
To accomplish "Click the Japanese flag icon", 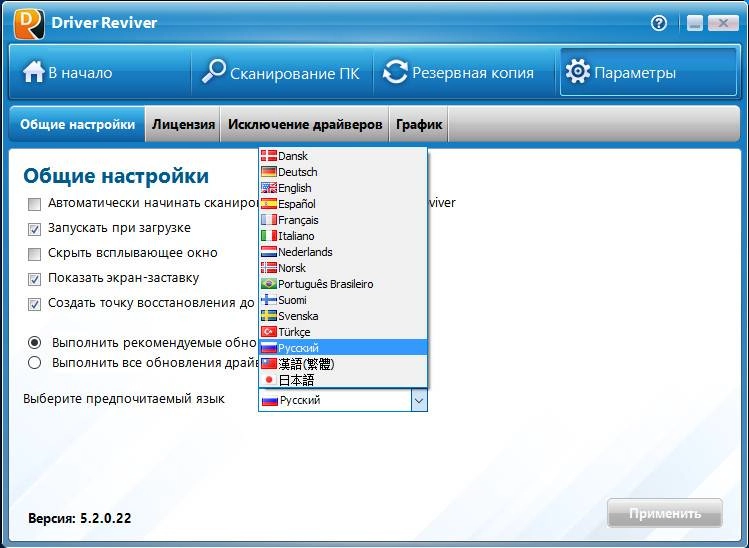I will (x=269, y=379).
